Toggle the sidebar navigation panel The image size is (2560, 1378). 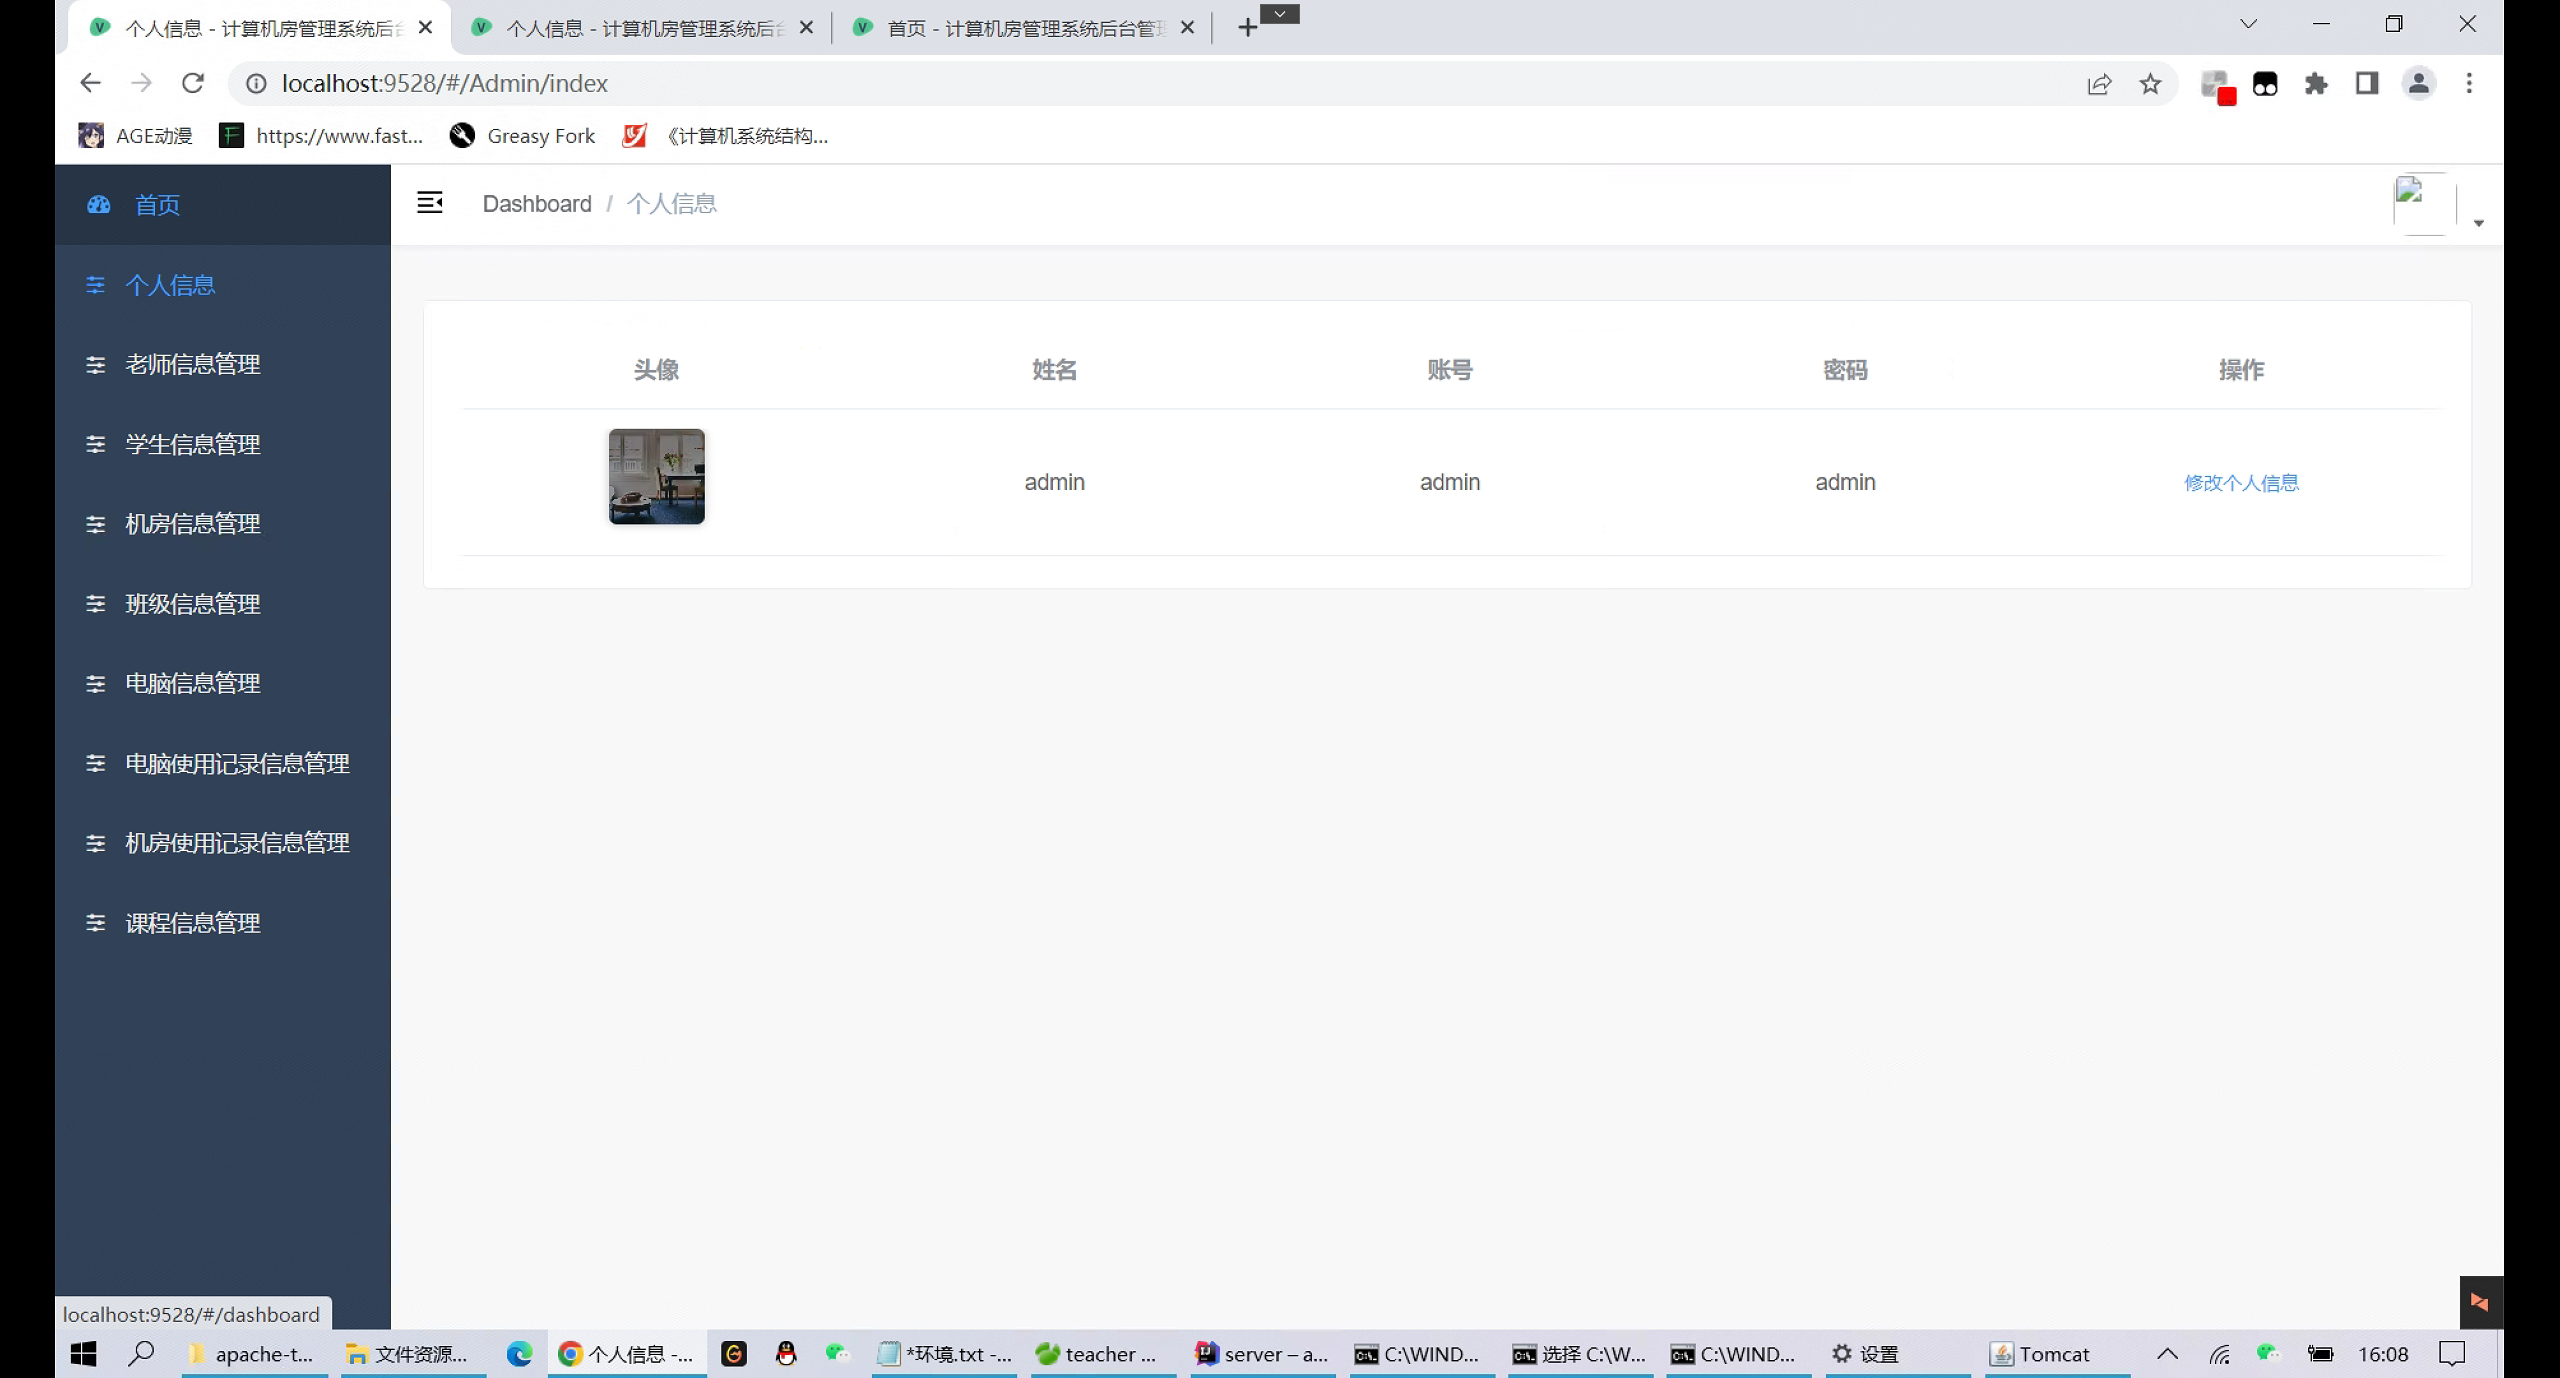[x=429, y=204]
